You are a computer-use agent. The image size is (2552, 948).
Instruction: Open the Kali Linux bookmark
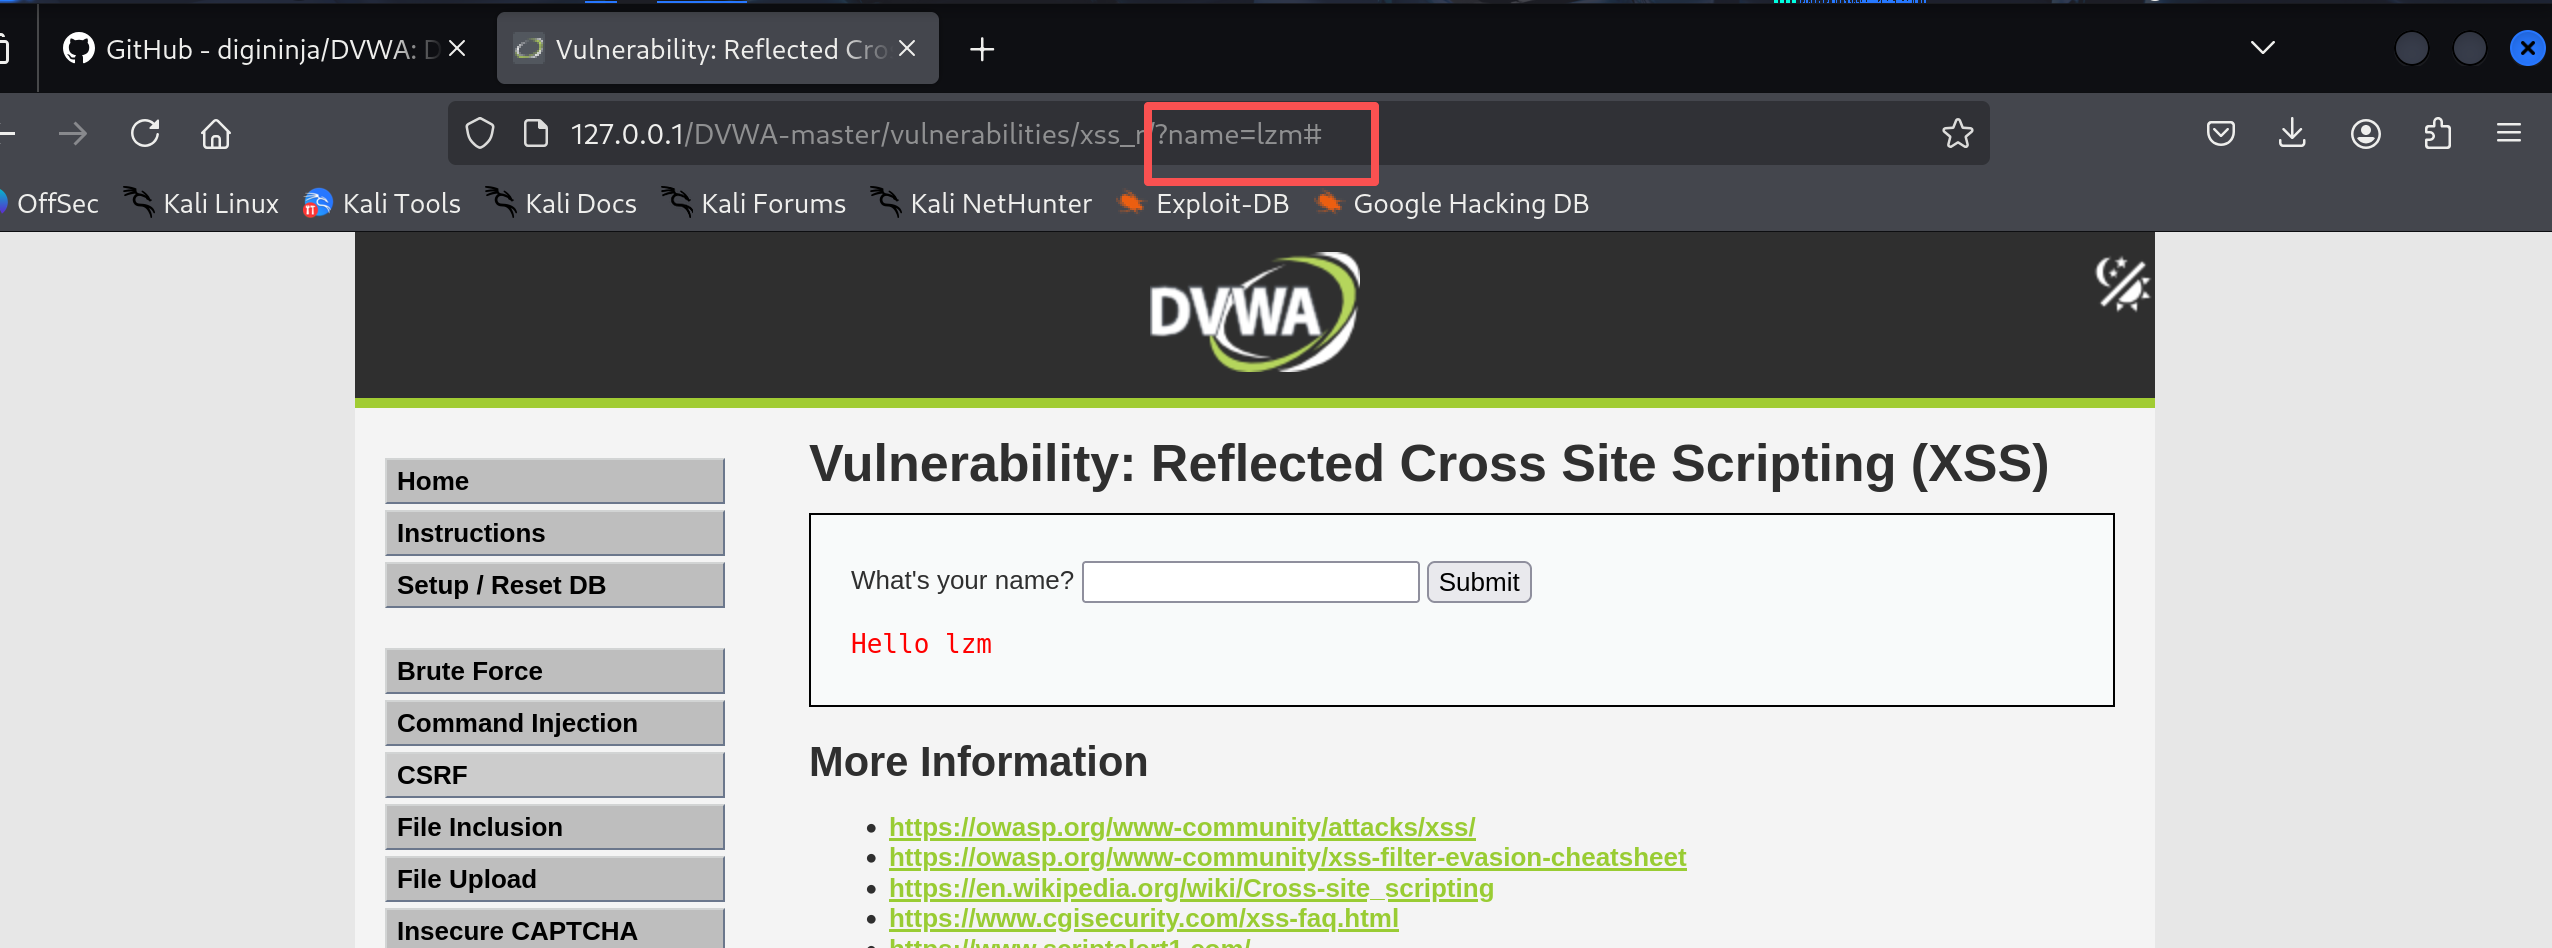click(201, 203)
